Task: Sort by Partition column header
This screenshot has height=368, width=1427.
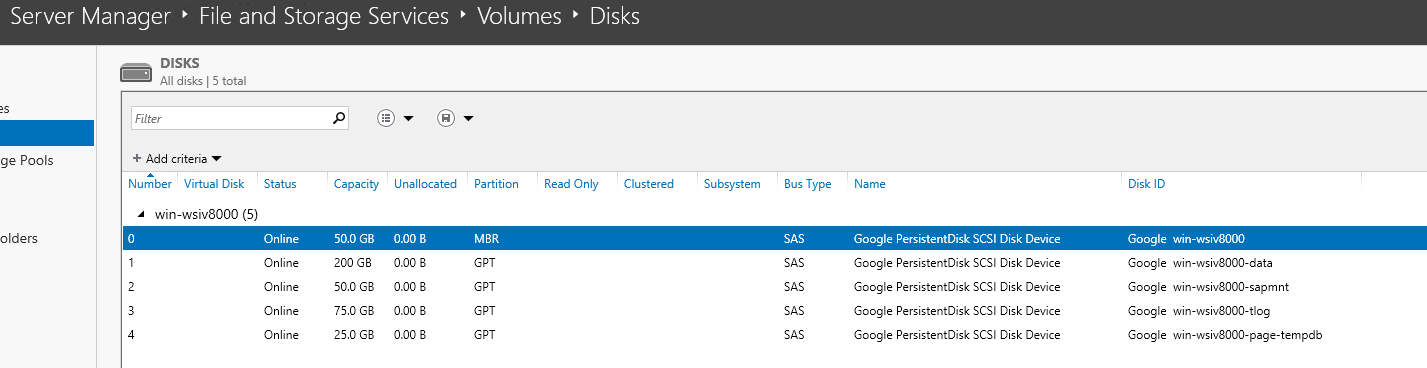Action: [496, 184]
